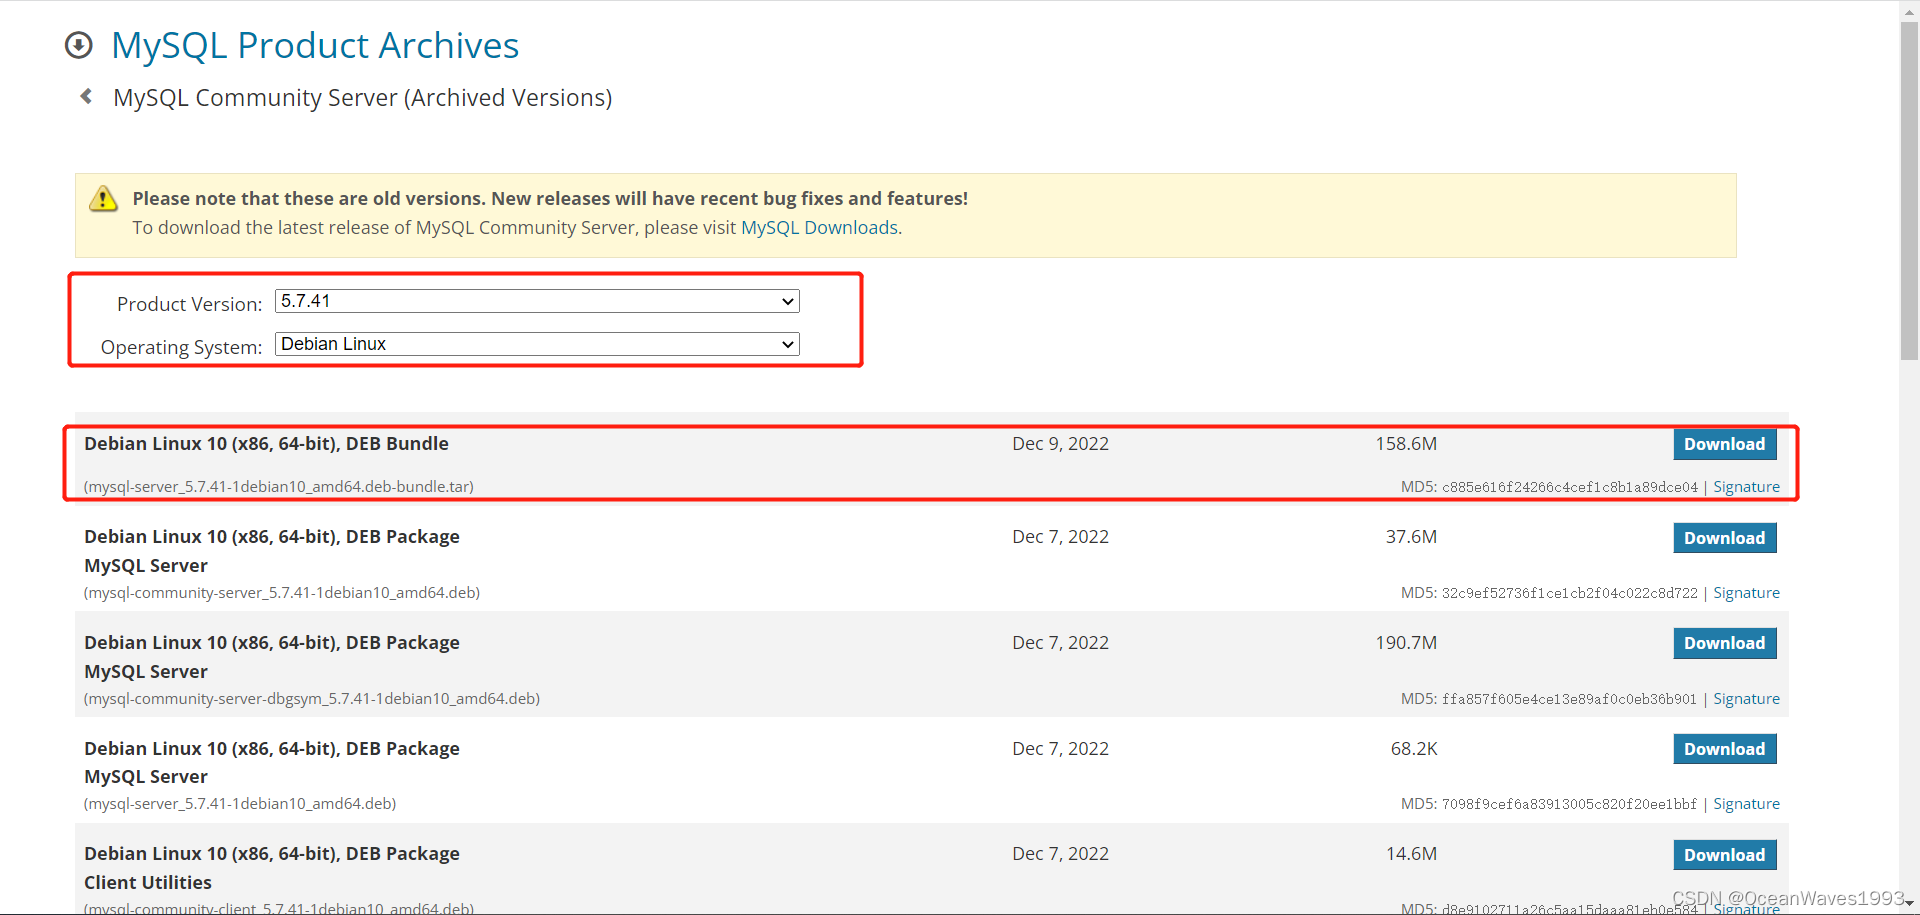This screenshot has height=915, width=1920.
Task: Select MD5 value 7098f9cef6a83913005c820f20ee1bbf
Action: point(1570,804)
